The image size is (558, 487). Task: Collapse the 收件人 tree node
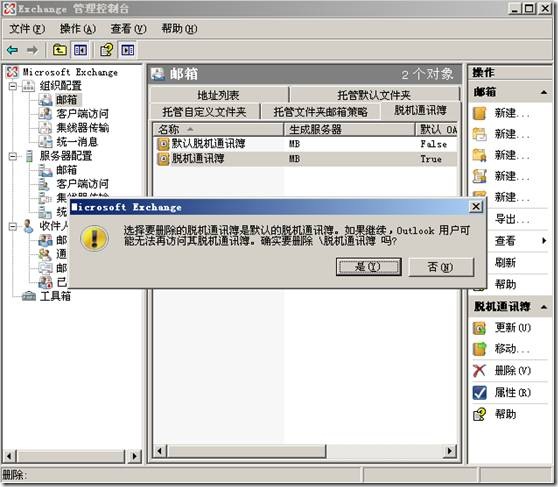(13, 226)
